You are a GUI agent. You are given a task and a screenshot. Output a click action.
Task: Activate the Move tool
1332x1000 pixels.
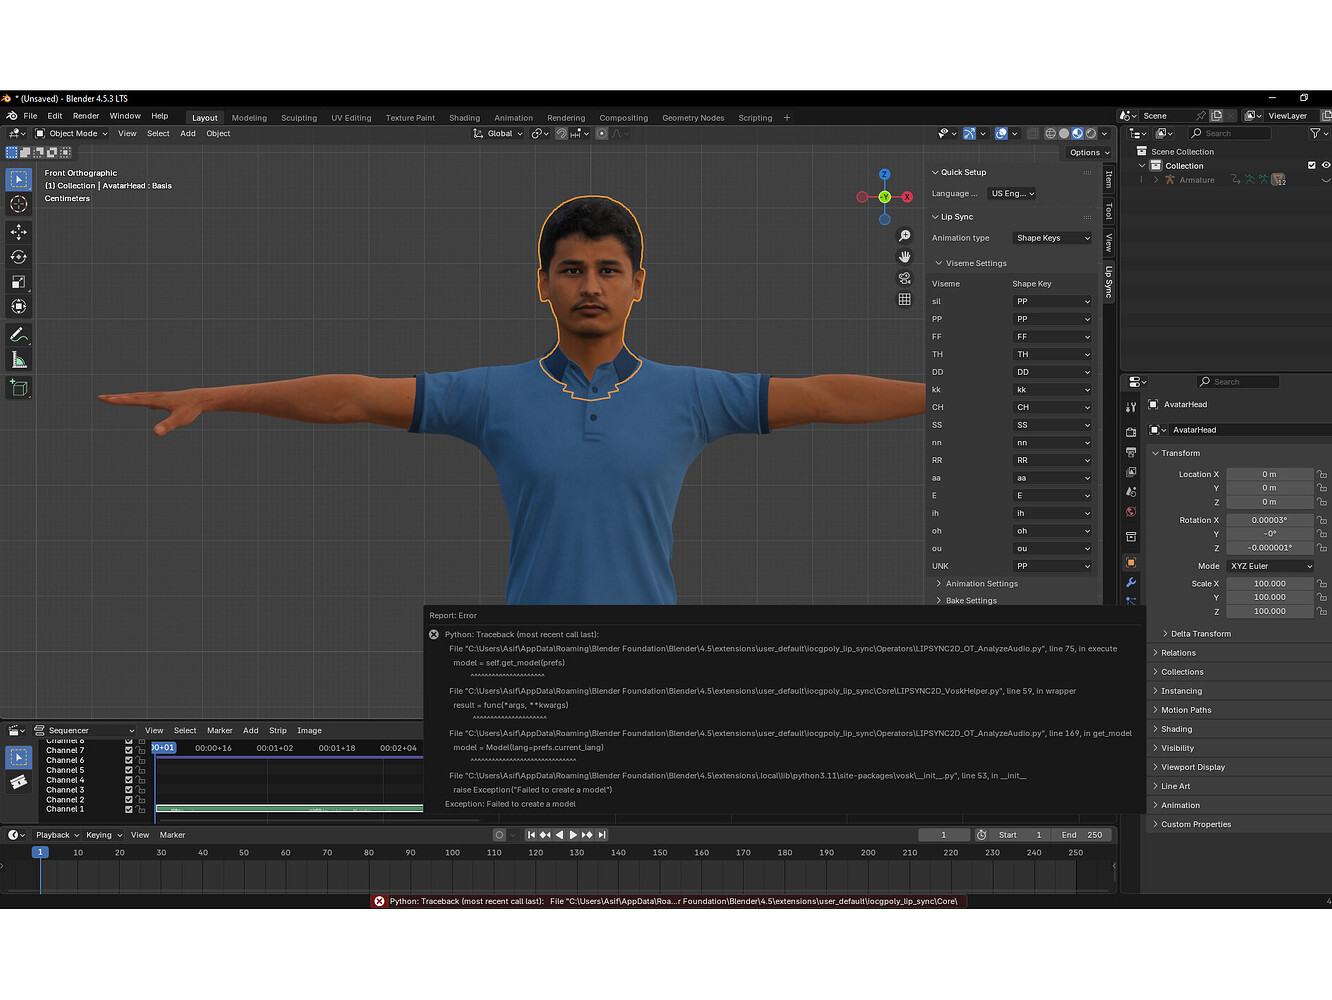[19, 232]
